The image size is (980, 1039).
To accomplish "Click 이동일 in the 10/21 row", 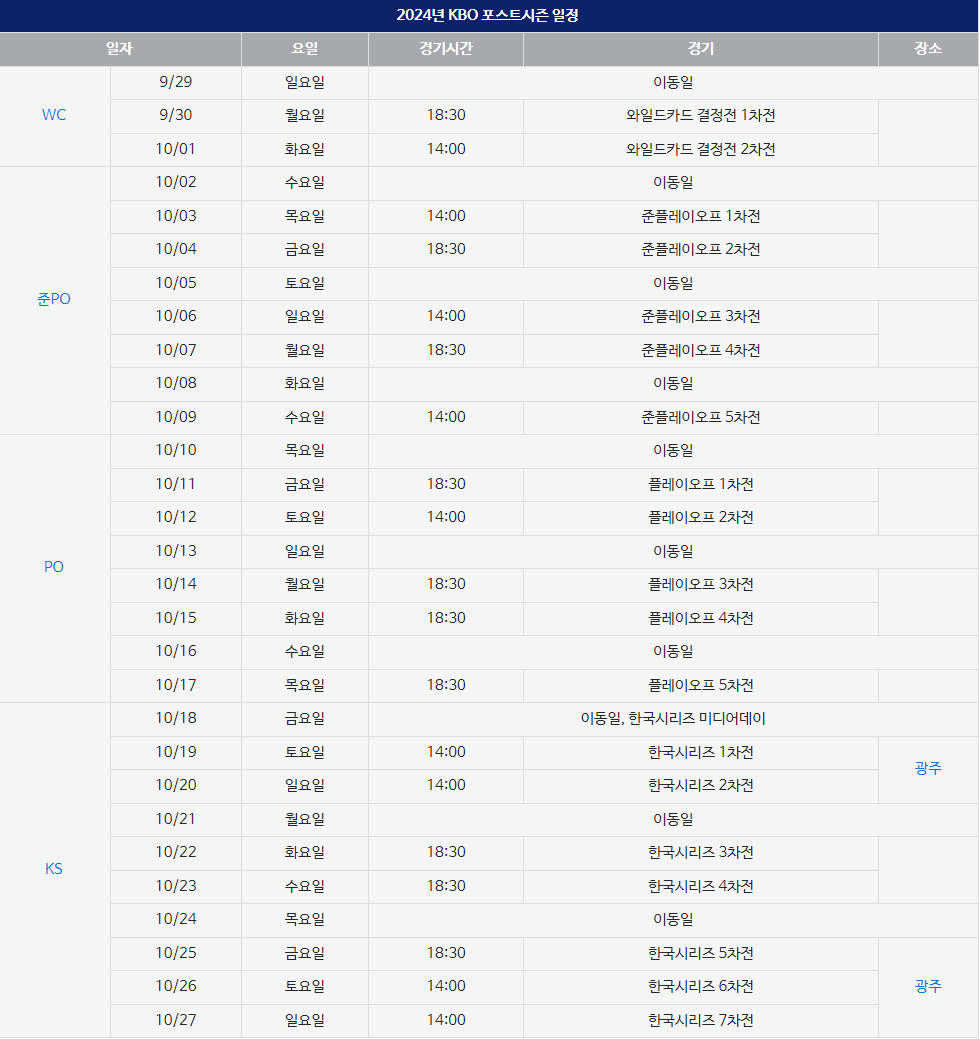I will click(673, 820).
